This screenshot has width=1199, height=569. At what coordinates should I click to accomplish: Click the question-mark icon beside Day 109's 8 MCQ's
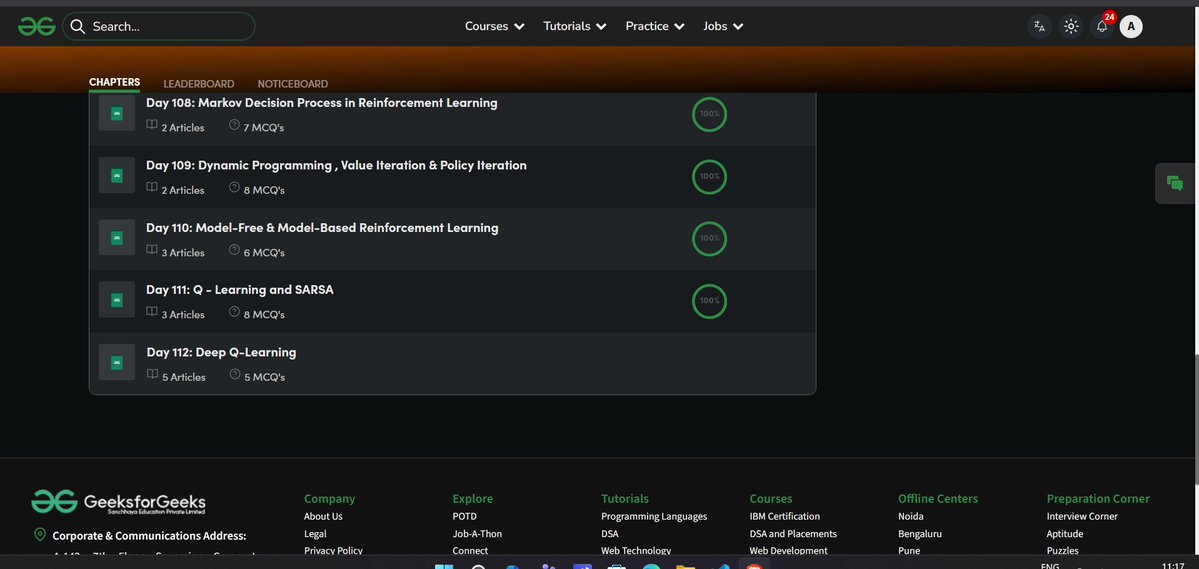click(x=235, y=188)
